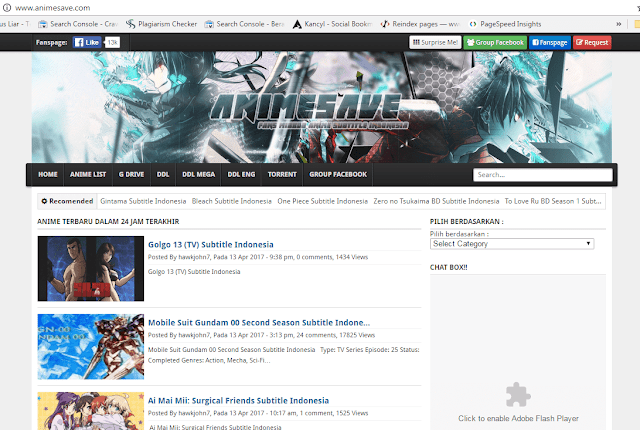Open the Search Console - Bera bookmark
The height and width of the screenshot is (430, 640).
[244, 24]
